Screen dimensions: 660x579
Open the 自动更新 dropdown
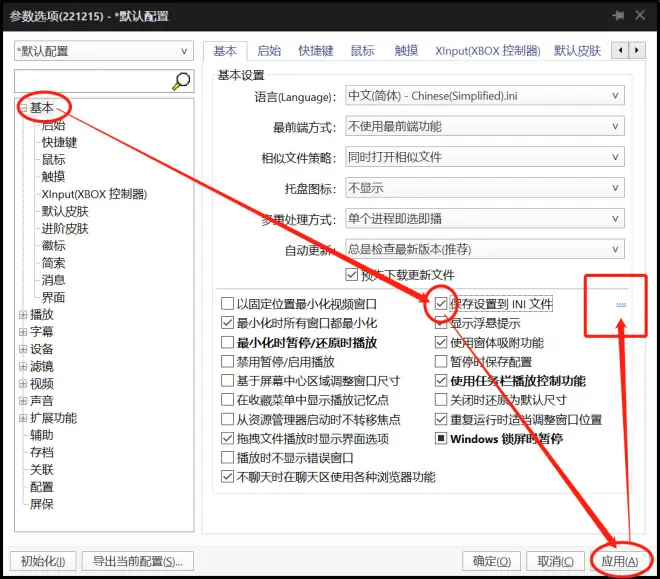click(485, 249)
